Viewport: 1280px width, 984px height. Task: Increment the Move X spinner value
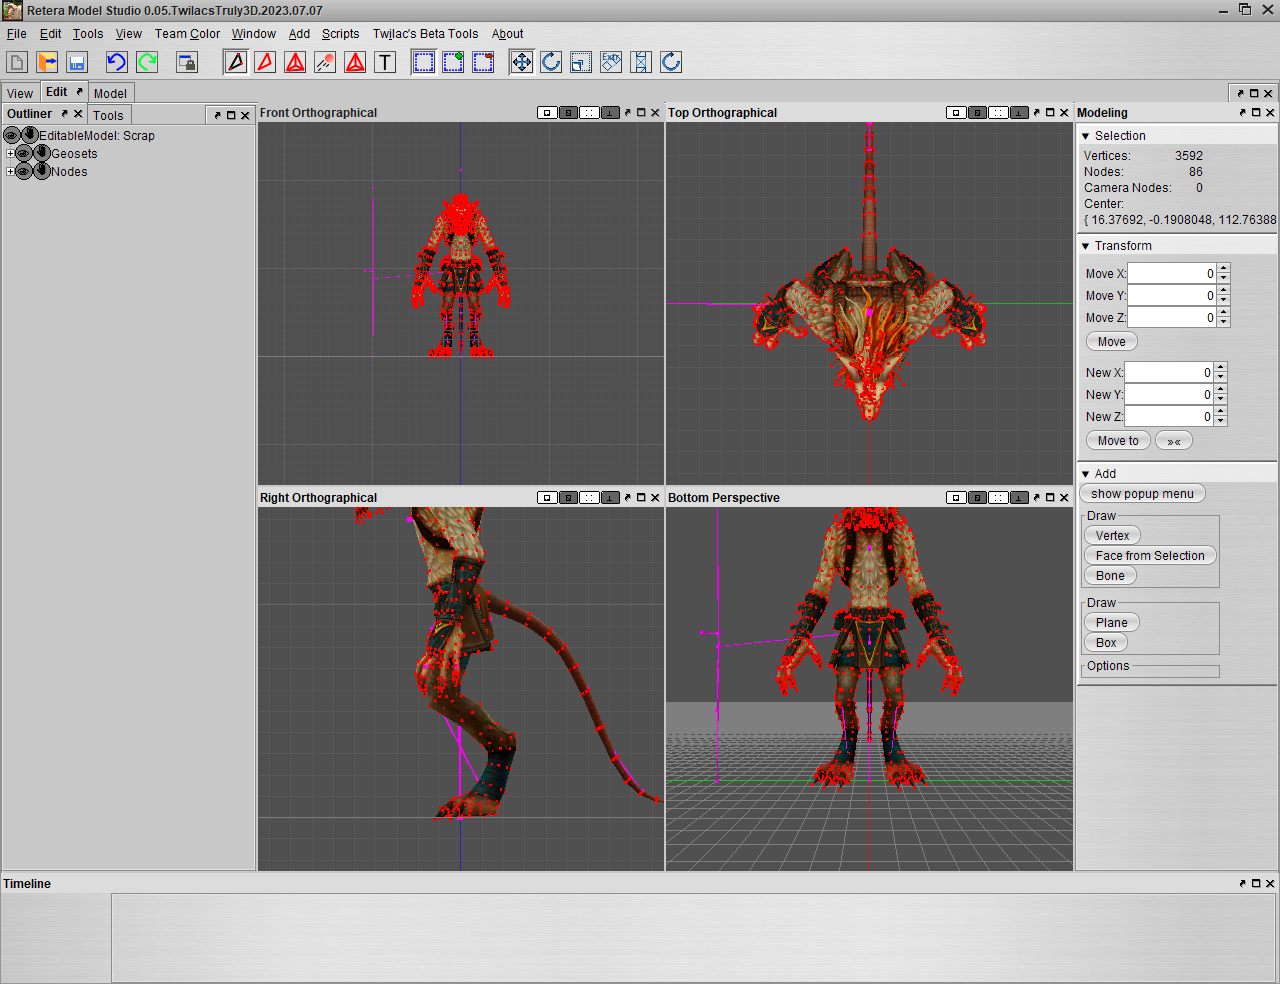[x=1224, y=269]
